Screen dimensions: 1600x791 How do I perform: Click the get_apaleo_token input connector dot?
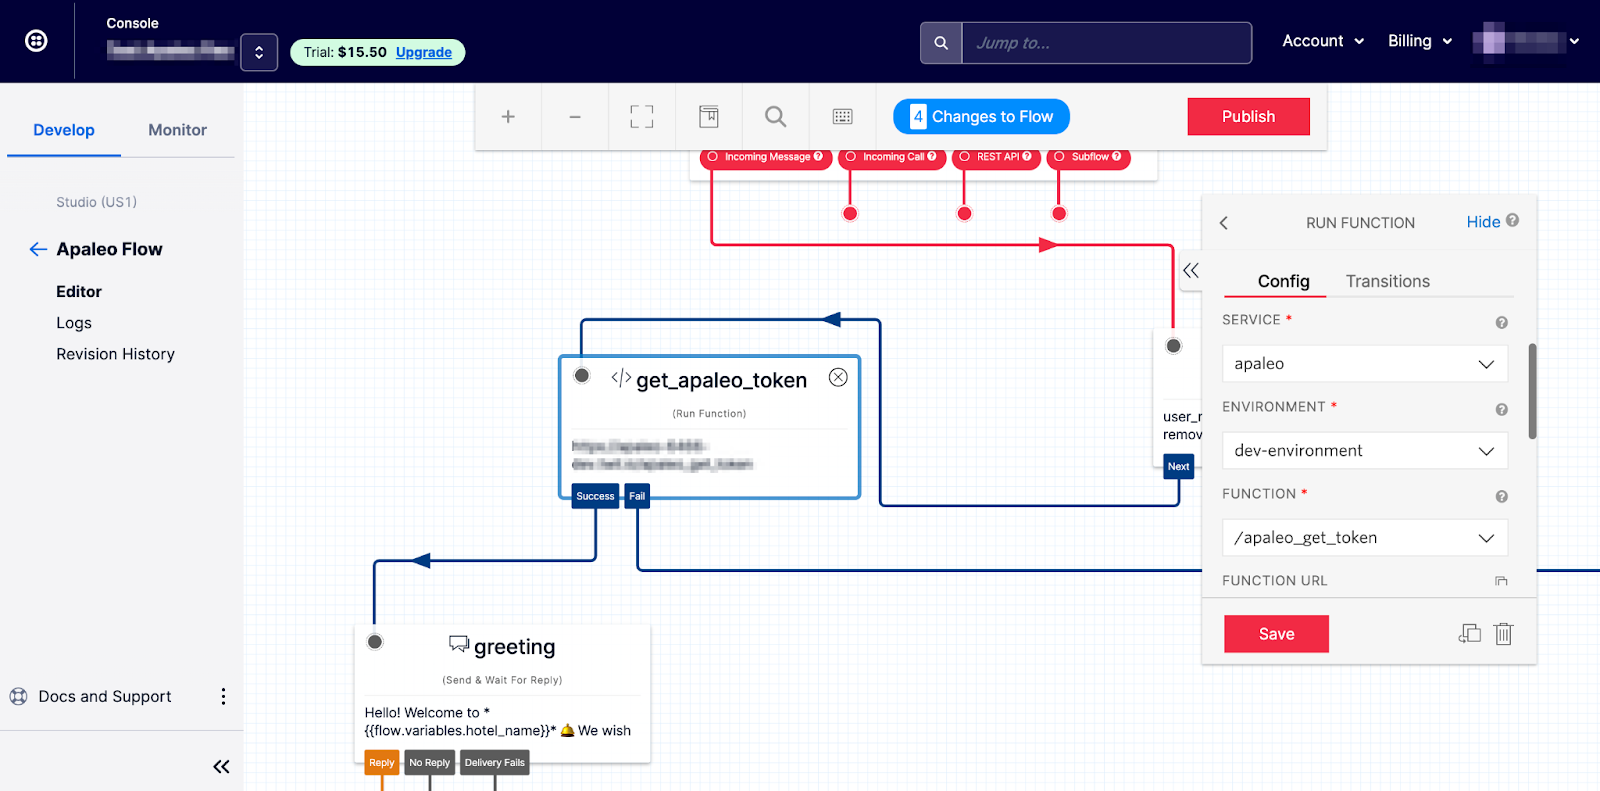click(x=582, y=376)
